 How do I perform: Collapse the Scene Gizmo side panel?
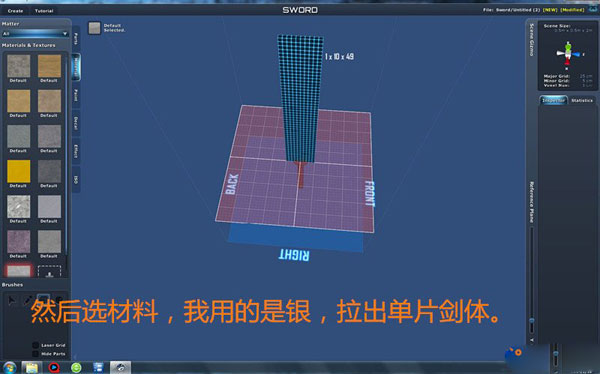(x=532, y=40)
